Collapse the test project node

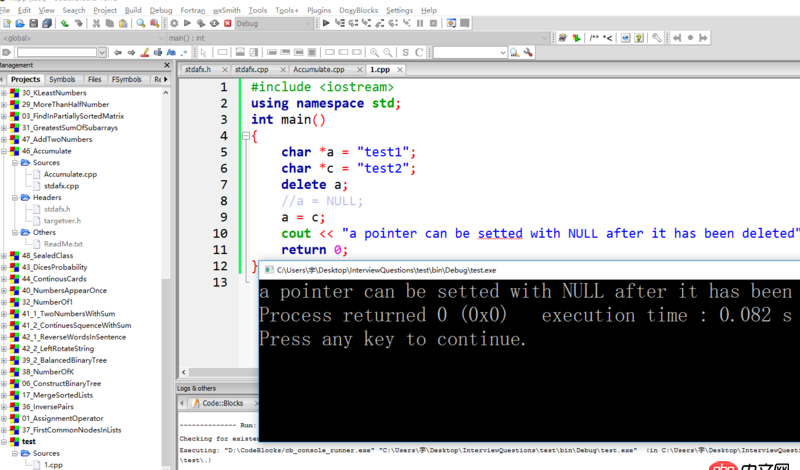(4, 441)
